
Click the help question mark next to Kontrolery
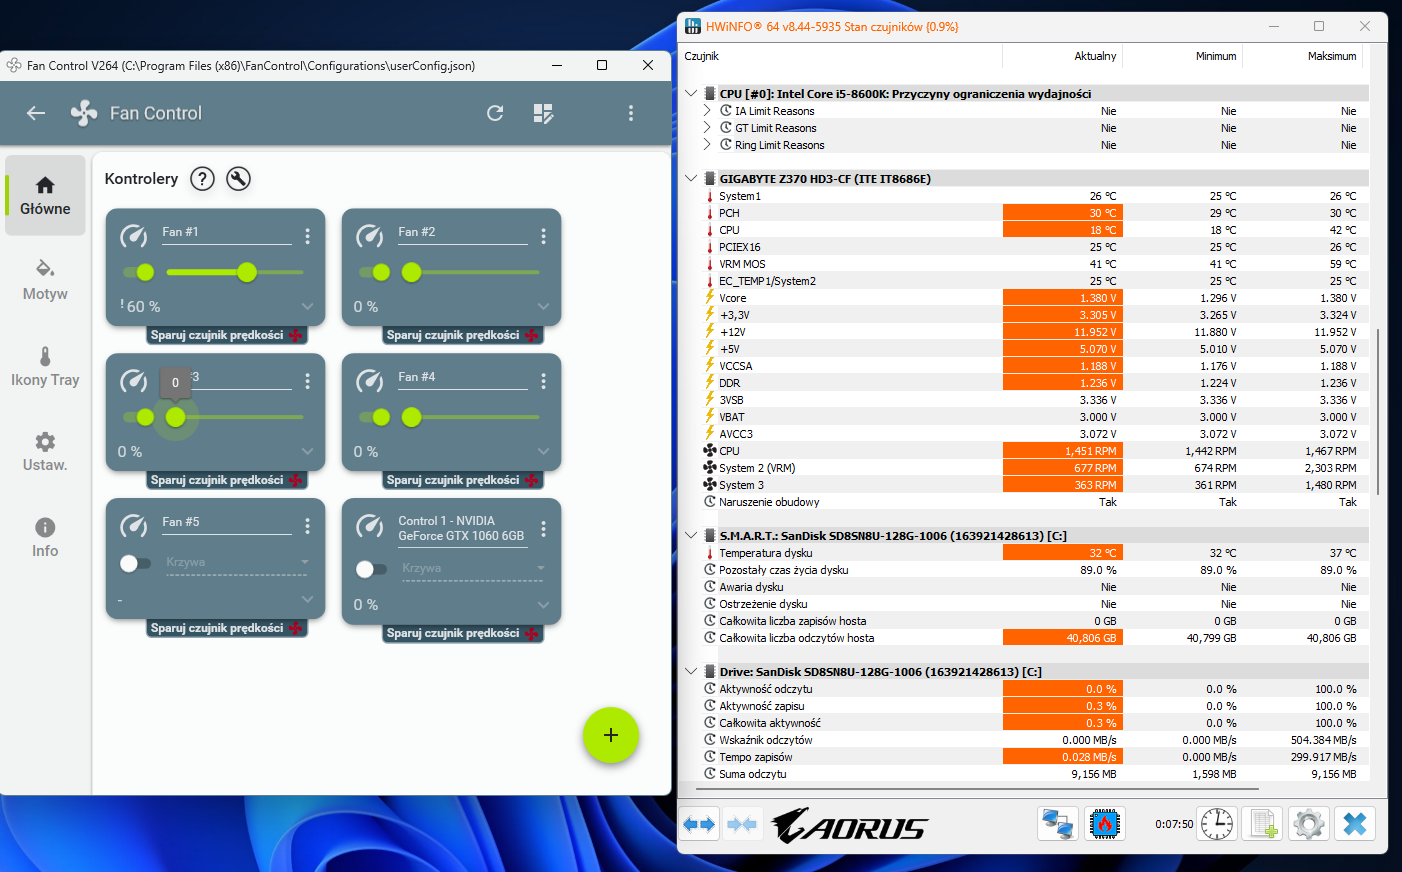click(202, 179)
